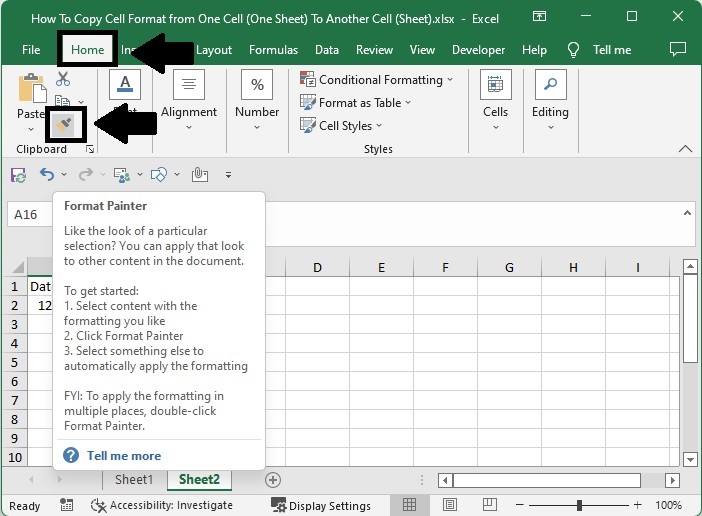The image size is (702, 516).
Task: Click the Format Painter brush icon
Action: tap(64, 124)
